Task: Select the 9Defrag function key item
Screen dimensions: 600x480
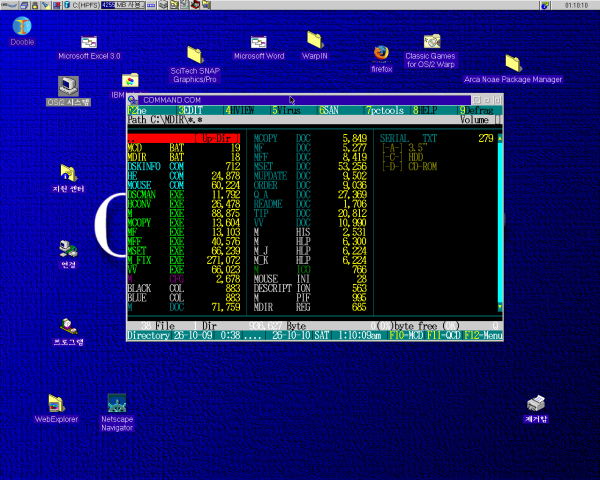Action: coord(477,111)
